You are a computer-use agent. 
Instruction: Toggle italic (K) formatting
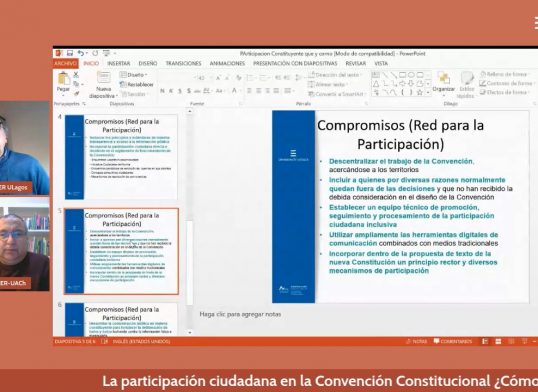(171, 91)
